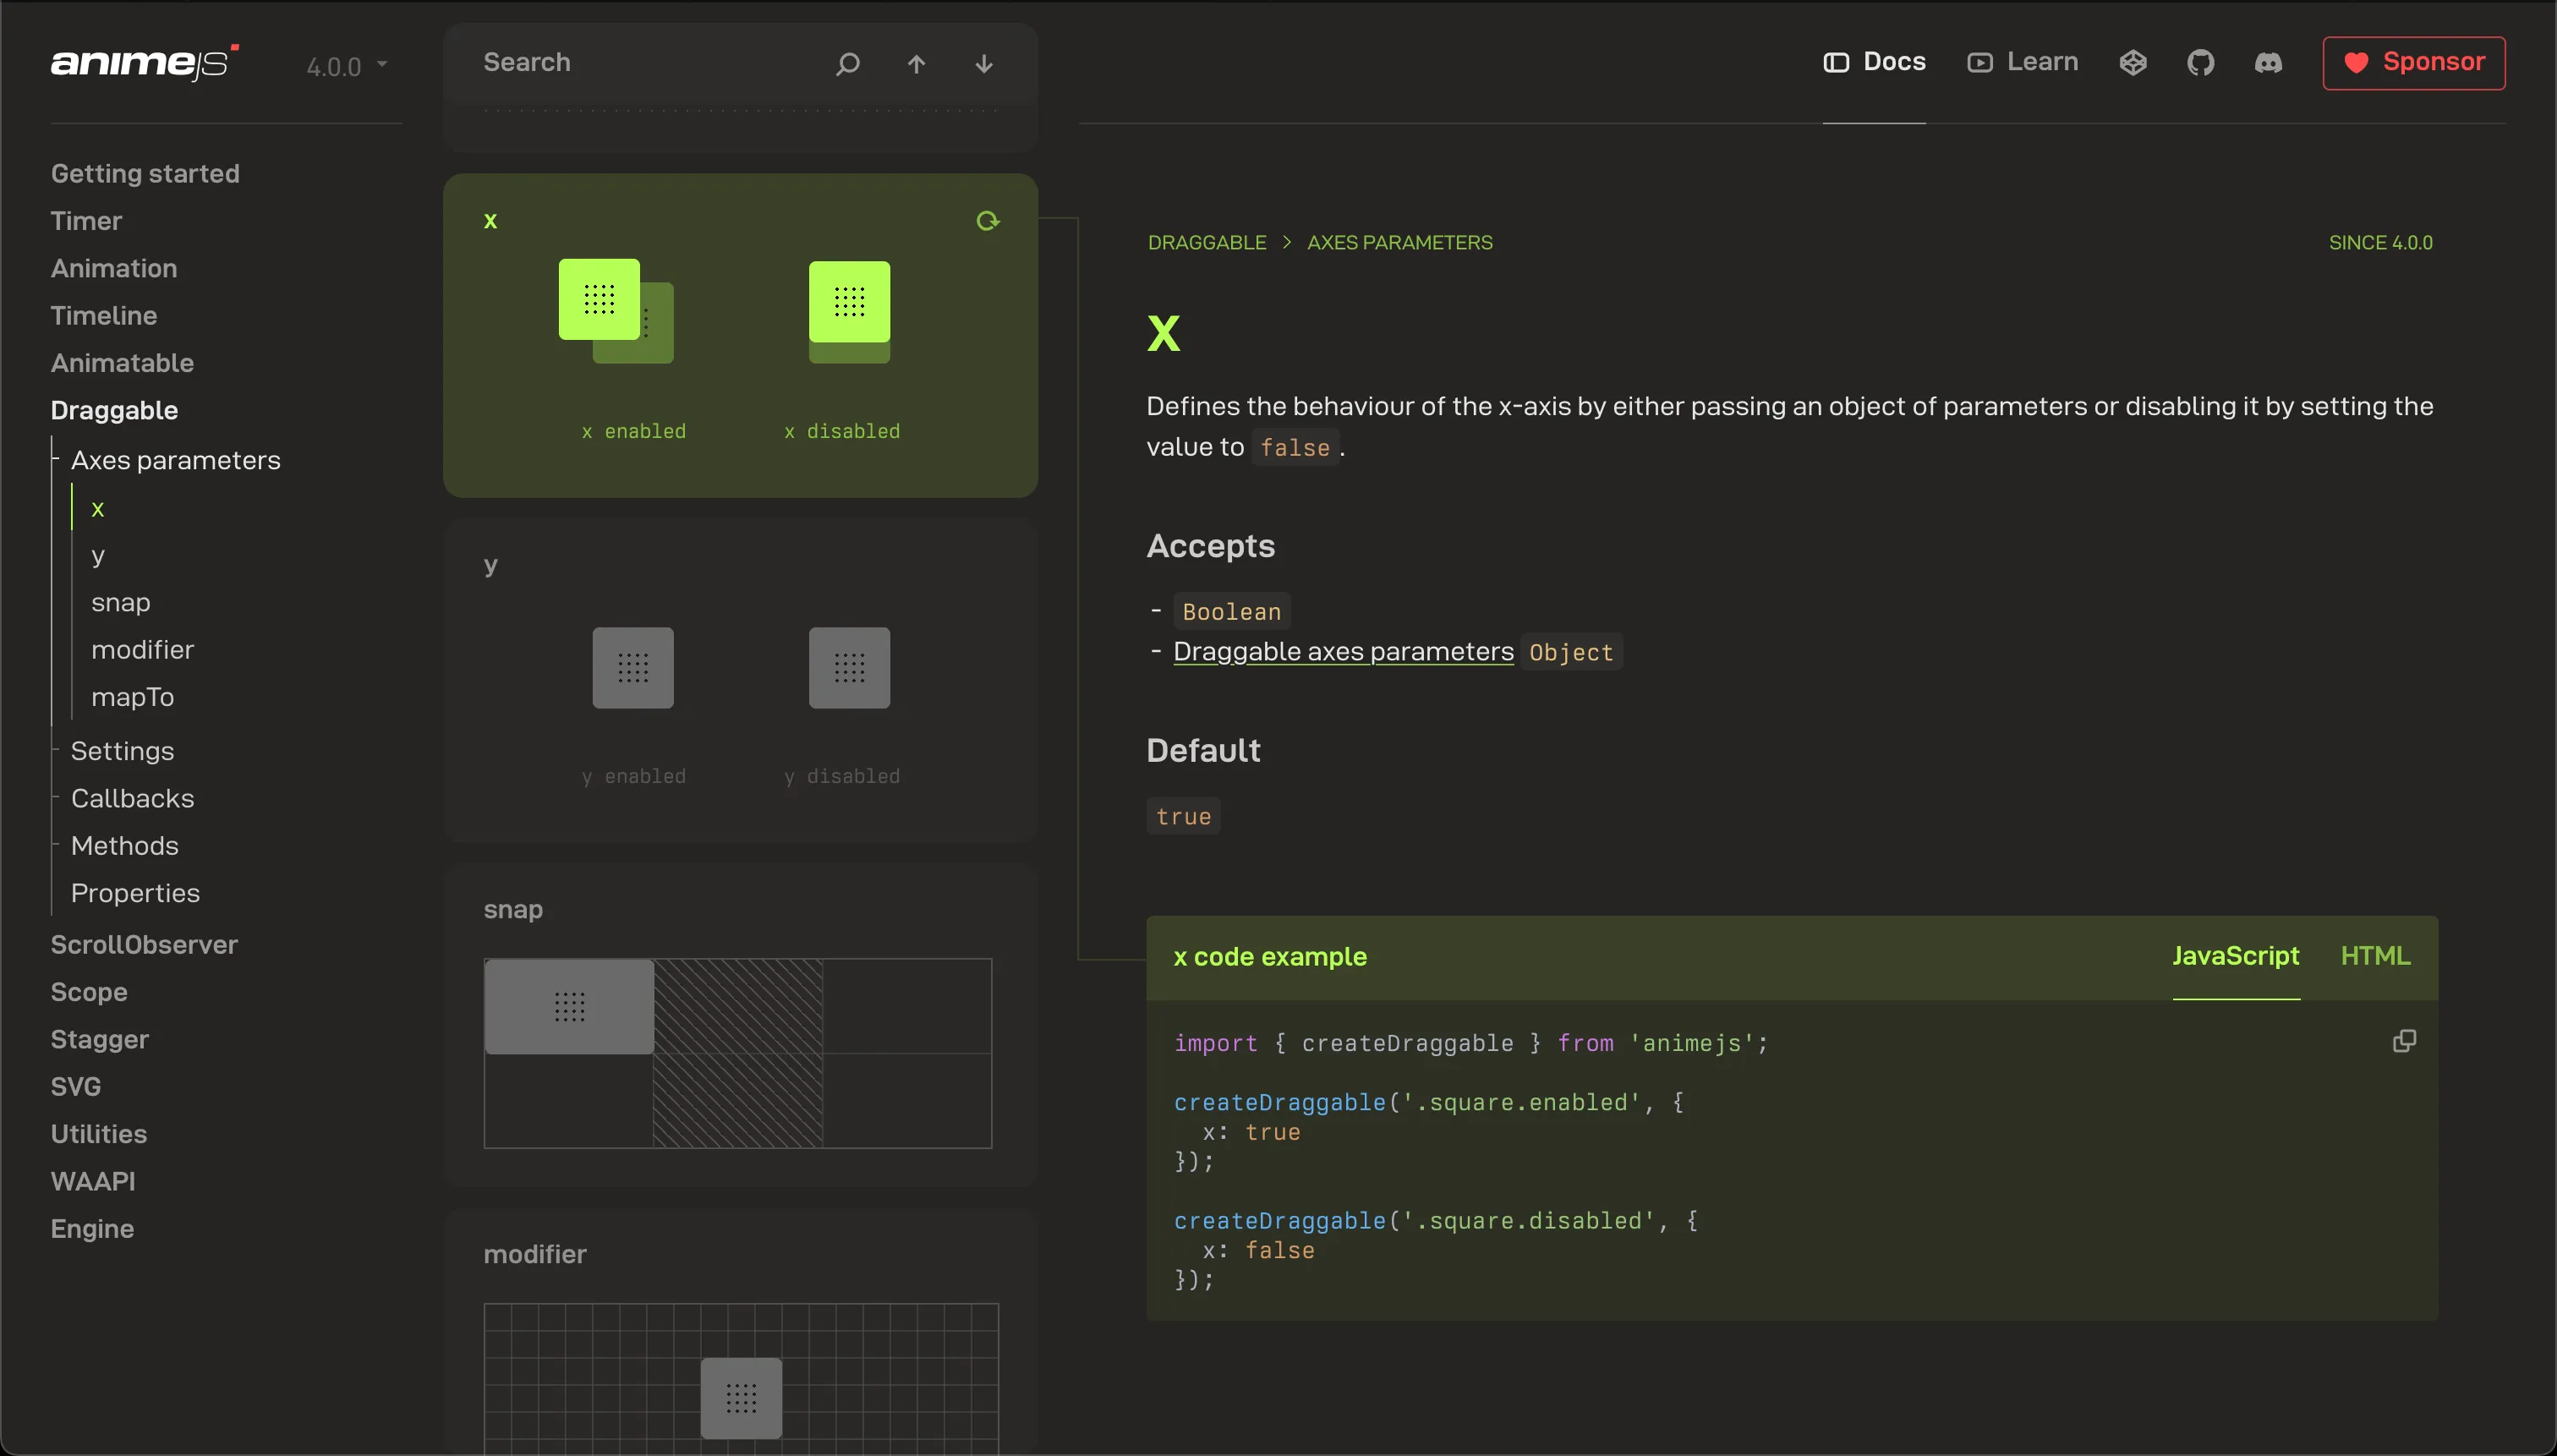Open Animation section in sidebar

(x=114, y=268)
